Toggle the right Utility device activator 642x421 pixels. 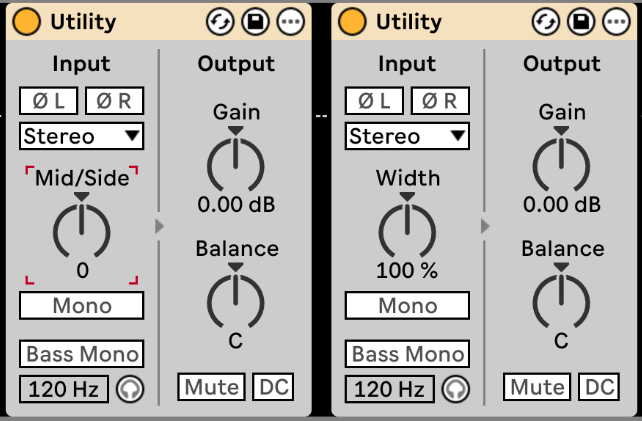[x=351, y=21]
